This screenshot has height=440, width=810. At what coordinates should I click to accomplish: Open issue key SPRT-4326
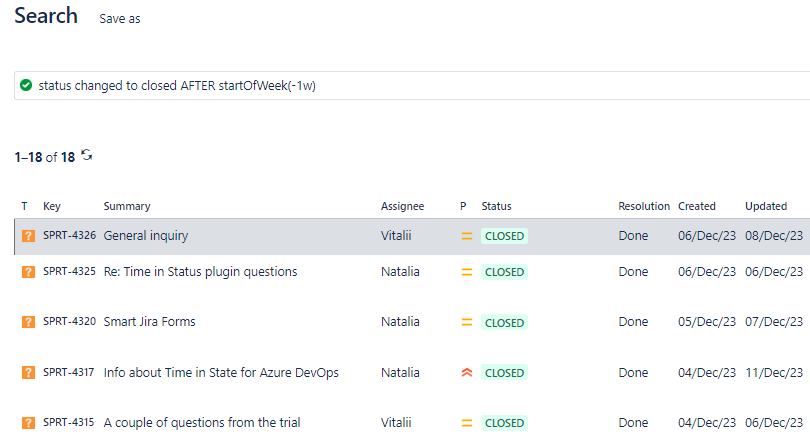(x=69, y=236)
